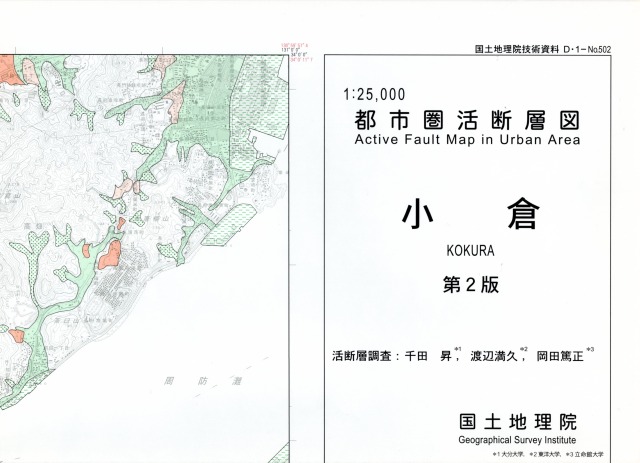
Task: Click the surveyor name "千田 昇"
Action: (x=428, y=356)
